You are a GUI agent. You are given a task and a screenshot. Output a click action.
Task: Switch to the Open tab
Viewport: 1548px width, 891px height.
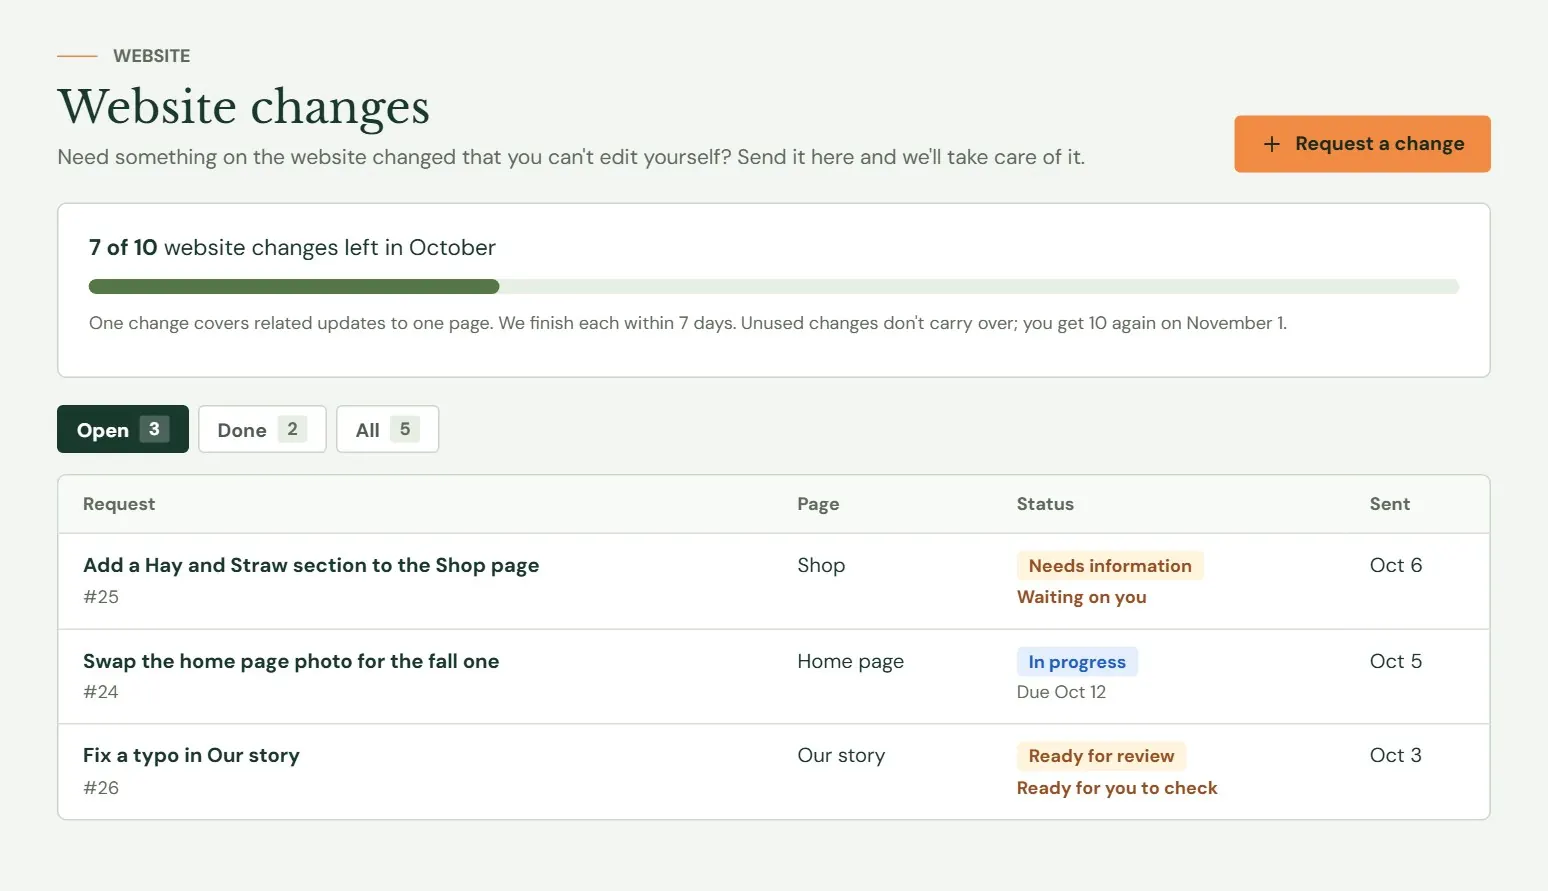point(123,429)
